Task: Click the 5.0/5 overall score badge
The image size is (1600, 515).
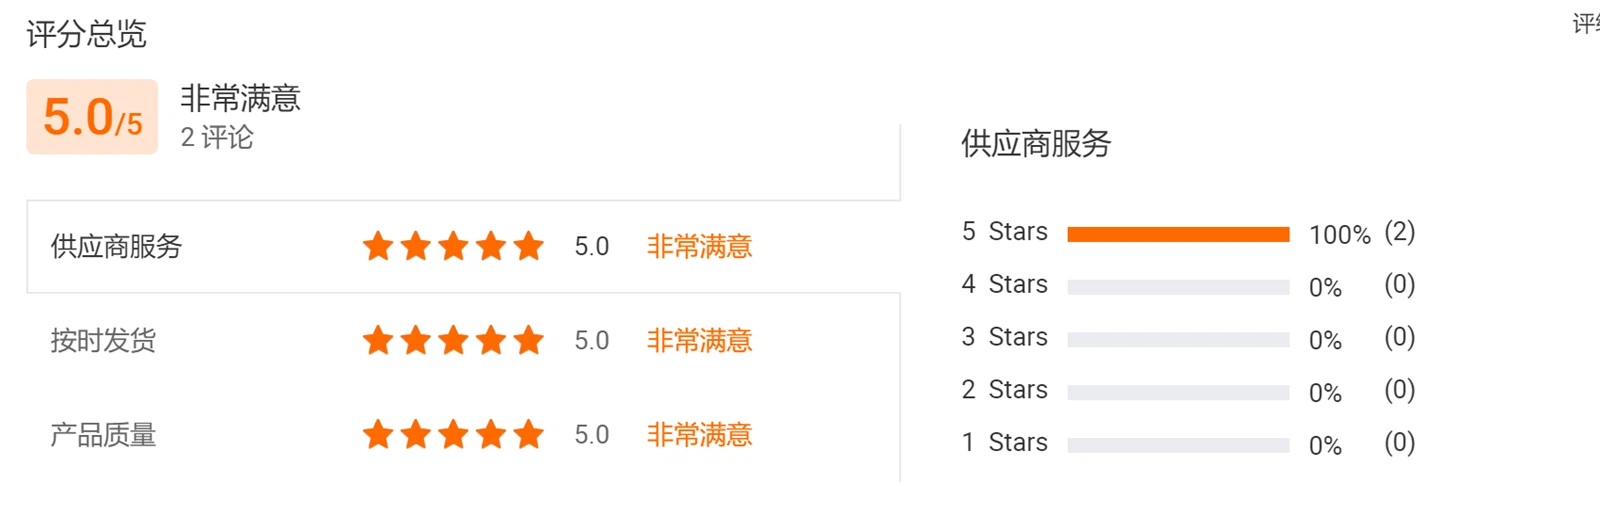Action: tap(92, 117)
